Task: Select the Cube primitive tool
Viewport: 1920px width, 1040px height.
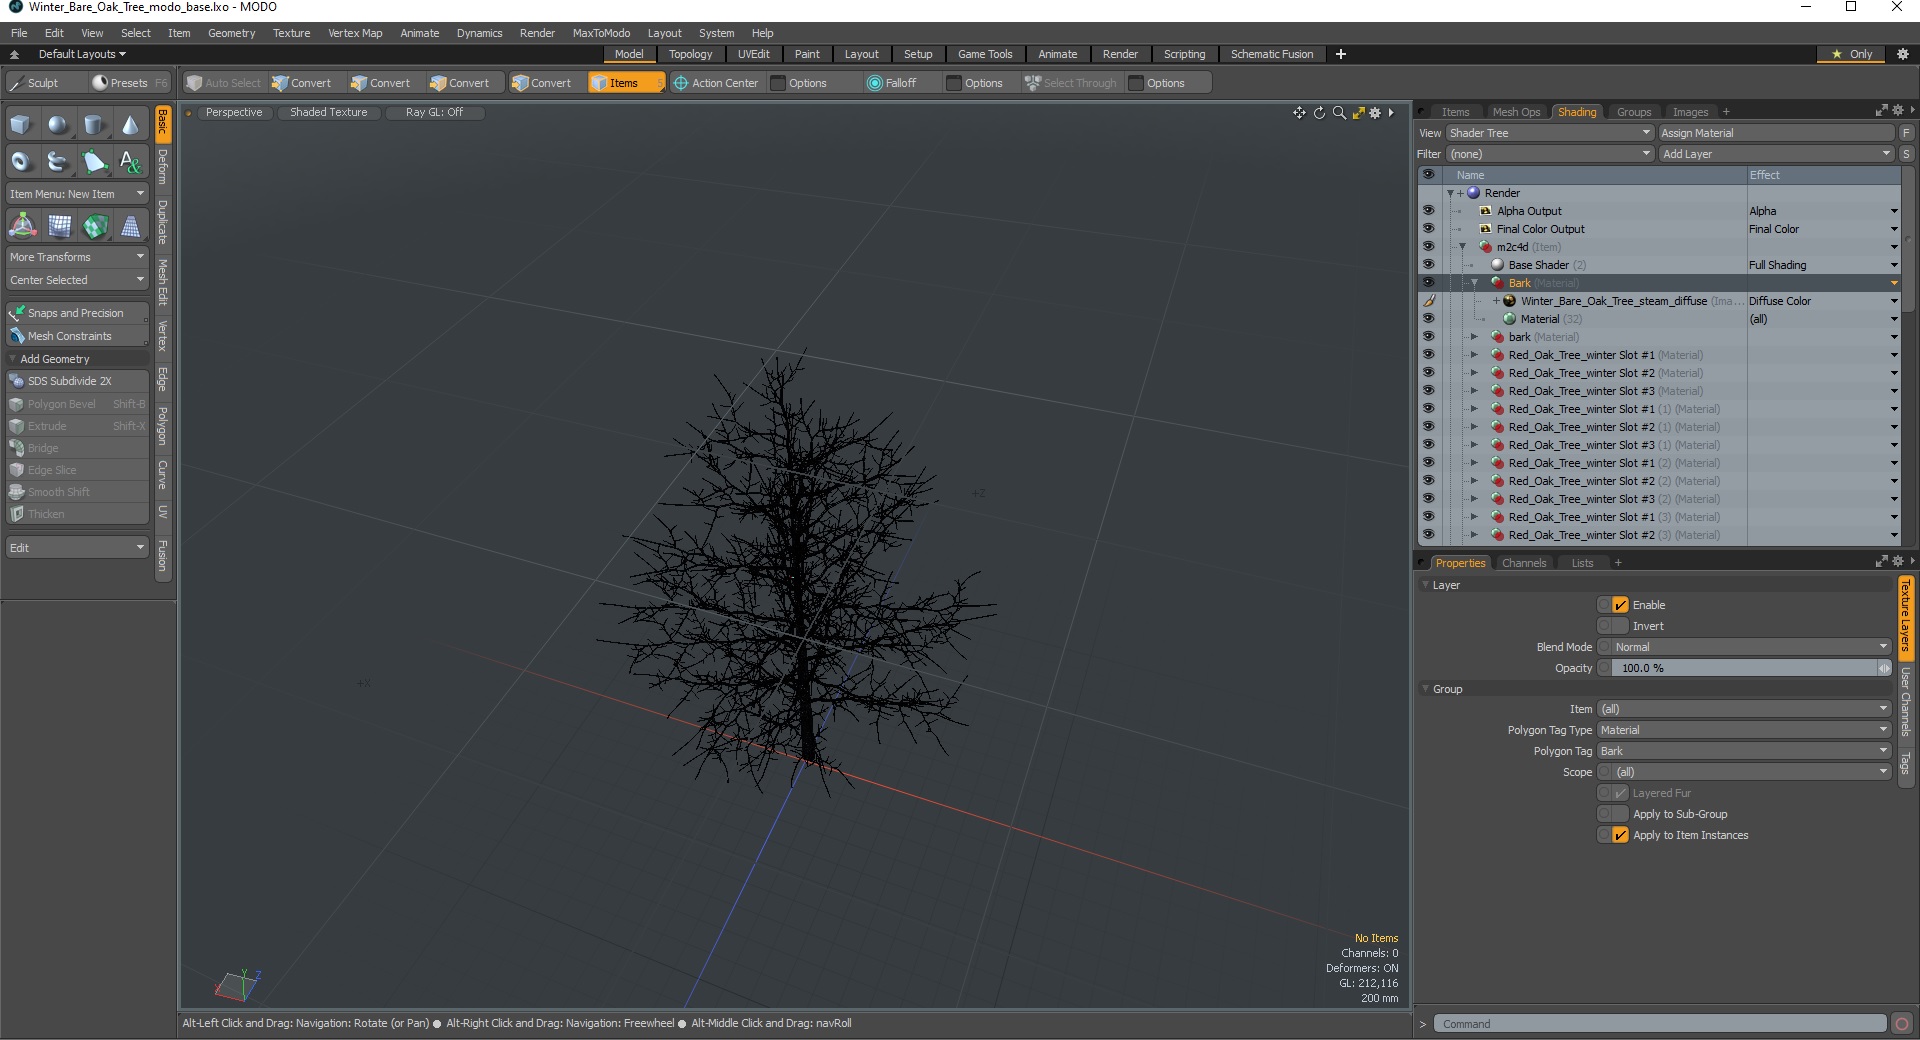Action: pyautogui.click(x=22, y=125)
